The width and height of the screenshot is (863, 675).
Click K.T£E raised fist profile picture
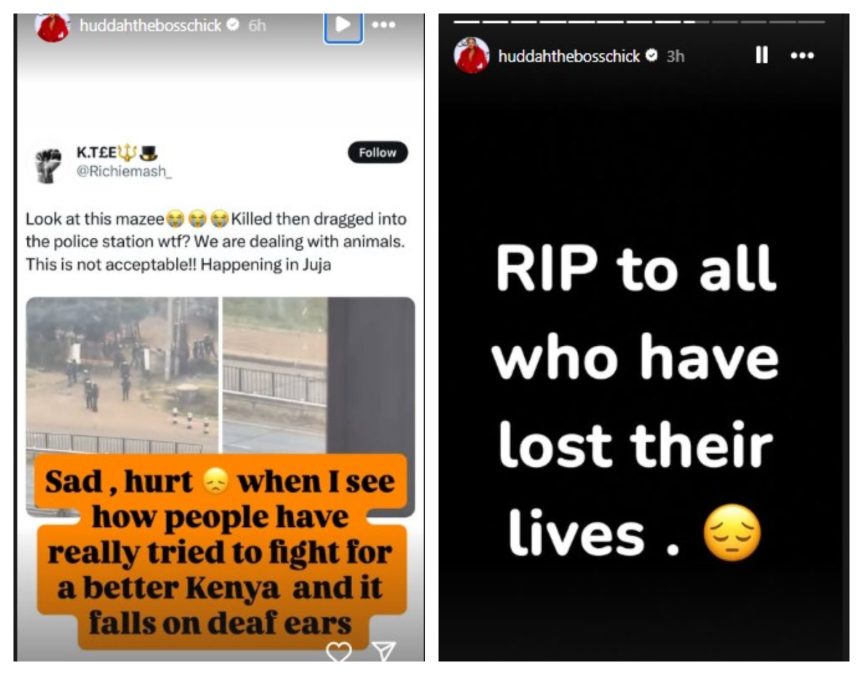(48, 164)
